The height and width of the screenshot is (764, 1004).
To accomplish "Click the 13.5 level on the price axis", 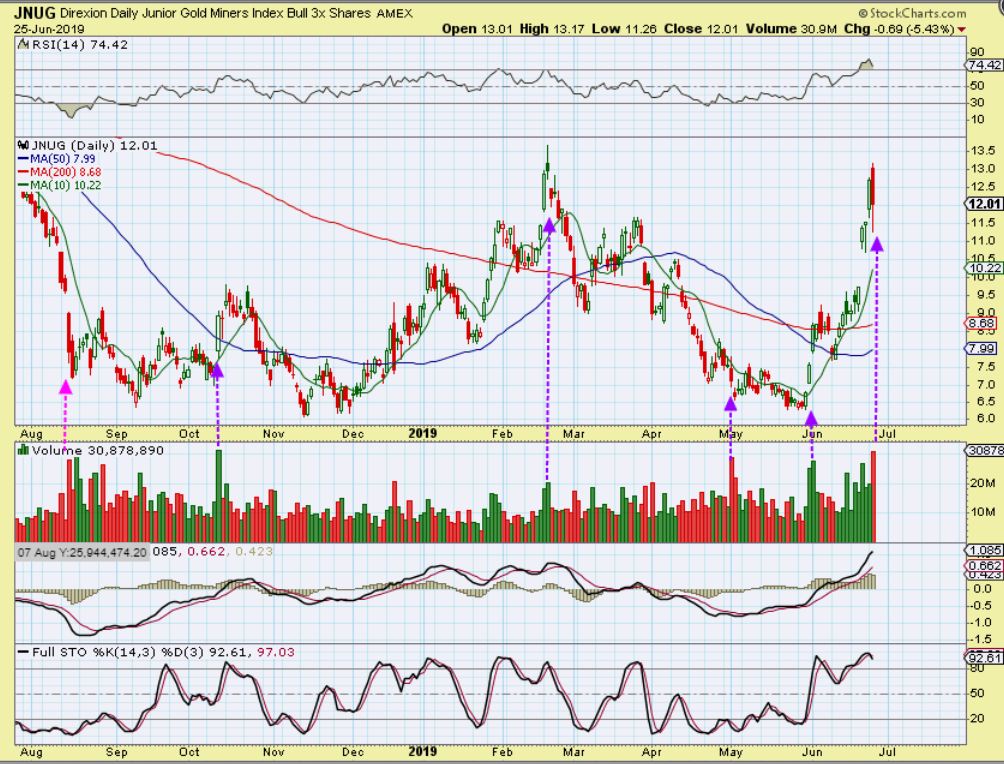I will click(982, 151).
